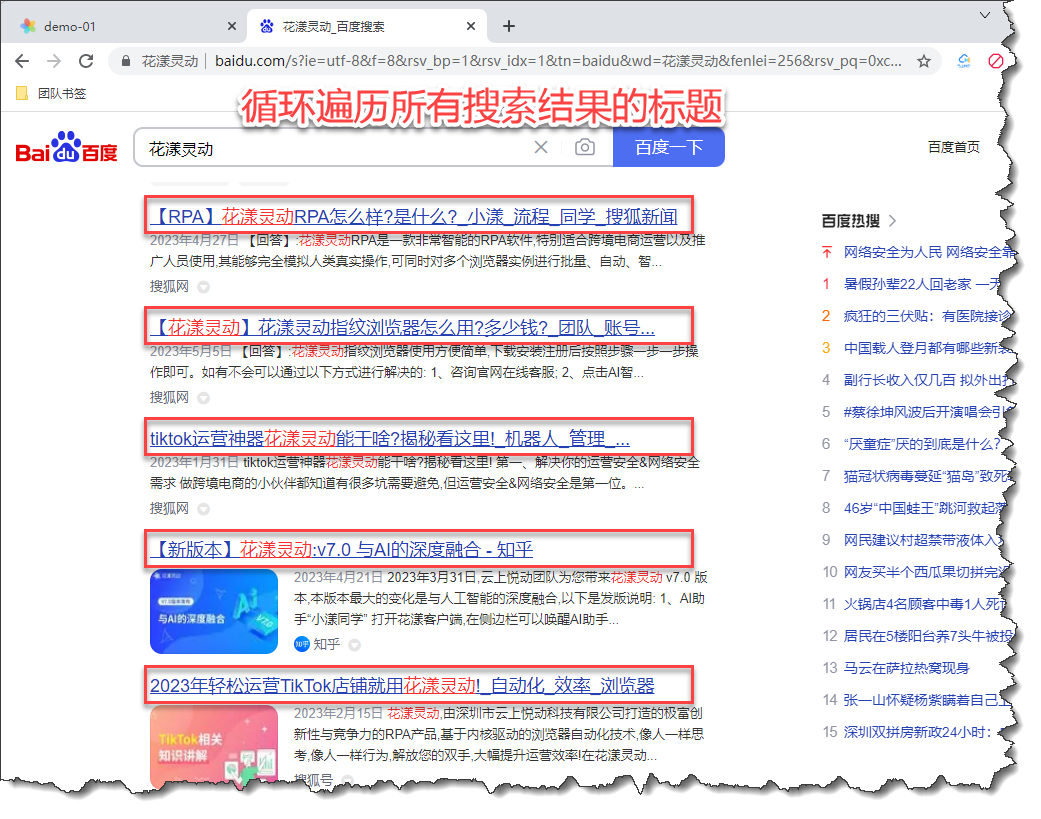Click the Baidu logo

point(66,147)
